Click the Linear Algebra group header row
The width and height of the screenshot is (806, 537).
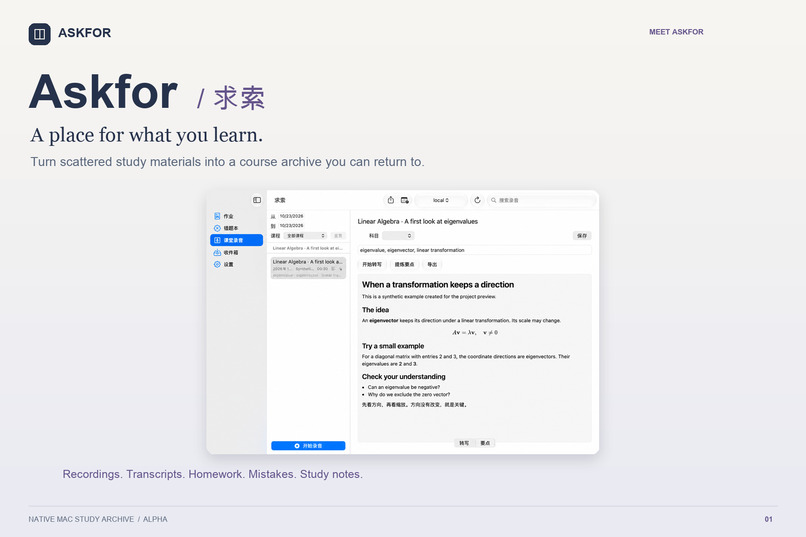click(x=308, y=248)
